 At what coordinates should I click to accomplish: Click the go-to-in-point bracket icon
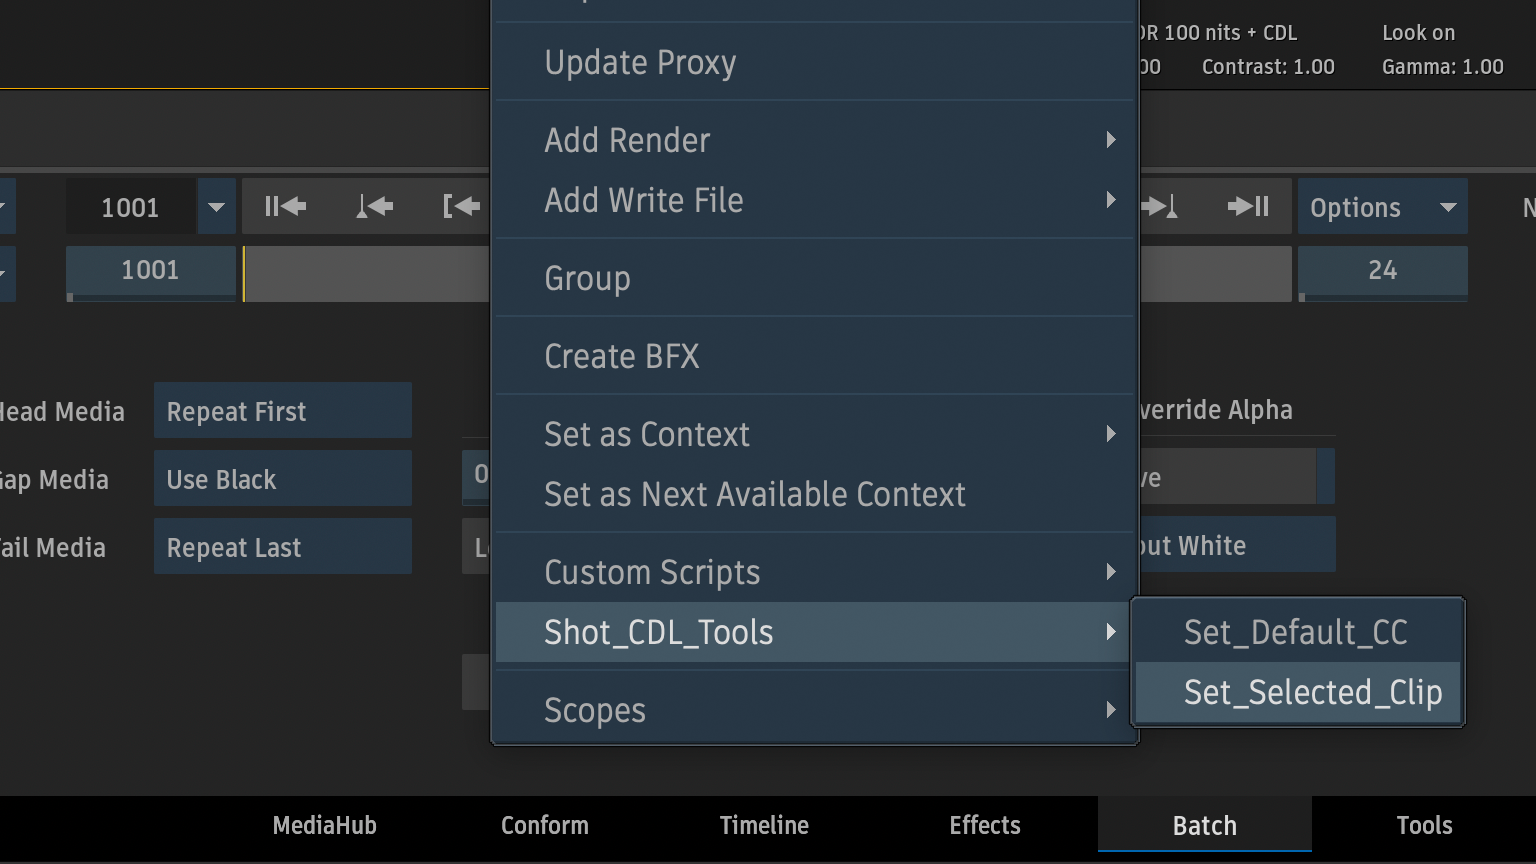point(461,207)
